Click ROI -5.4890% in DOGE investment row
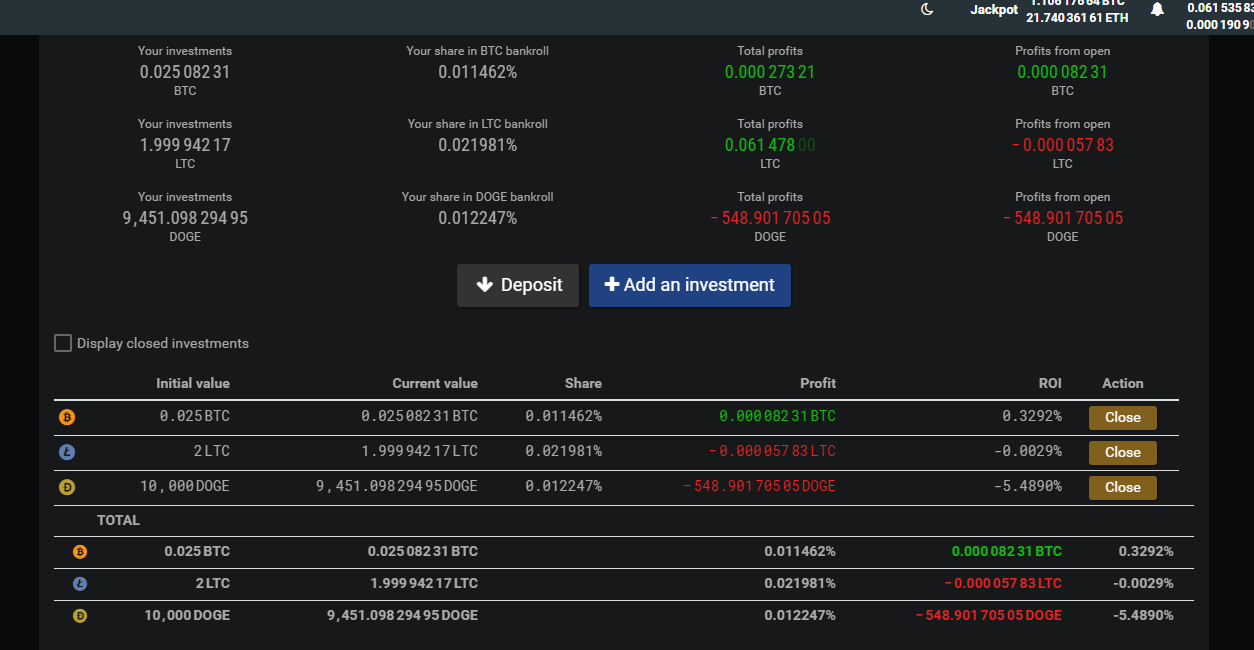Viewport: 1254px width, 650px height. click(1028, 486)
